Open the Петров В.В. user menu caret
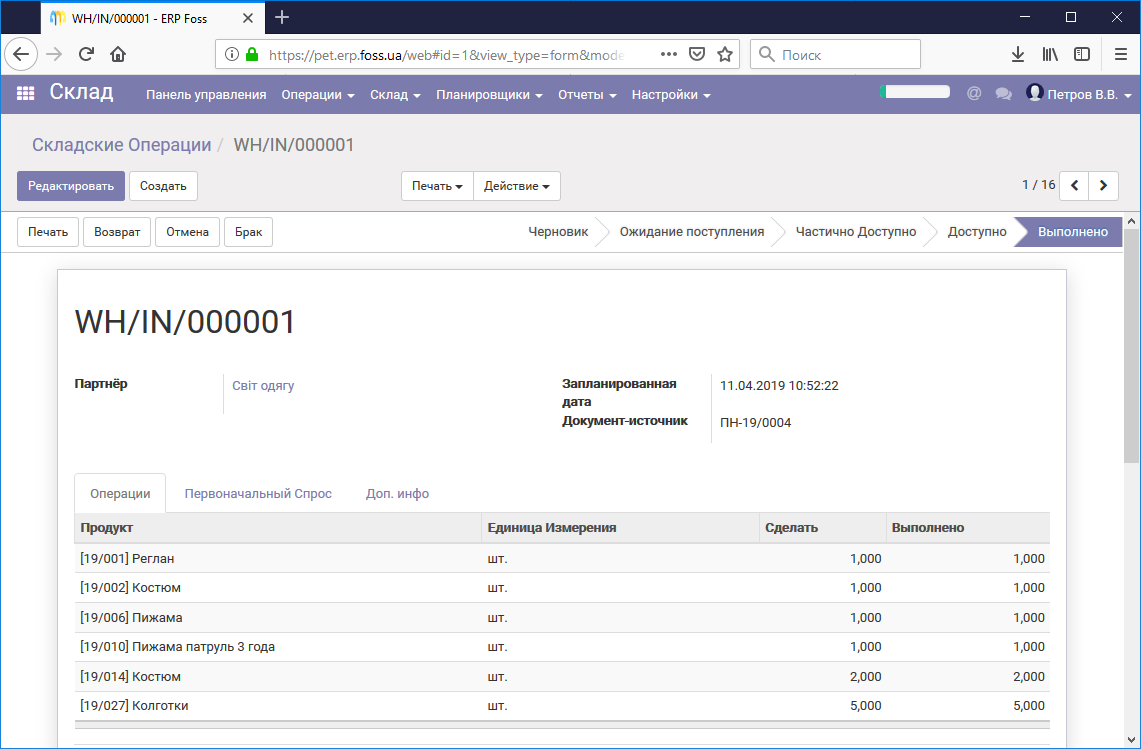 pos(1128,95)
